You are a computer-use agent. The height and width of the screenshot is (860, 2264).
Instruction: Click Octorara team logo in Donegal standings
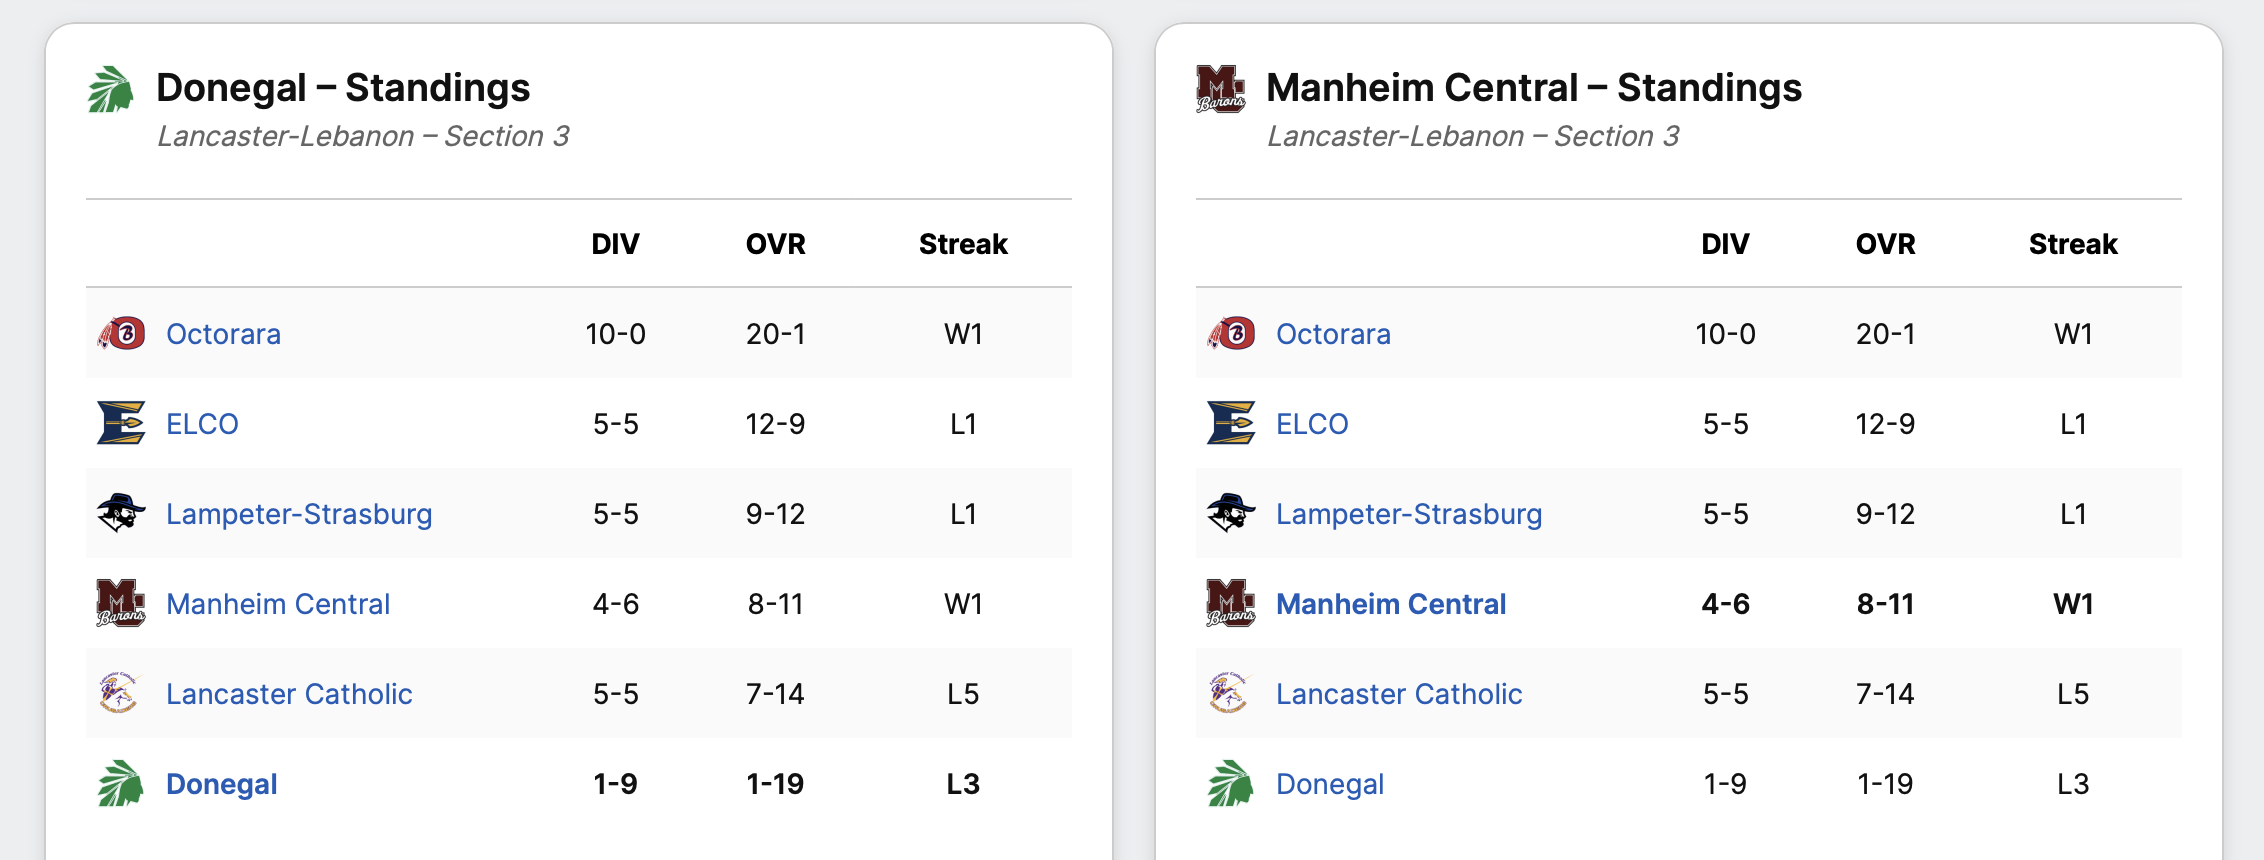point(121,333)
